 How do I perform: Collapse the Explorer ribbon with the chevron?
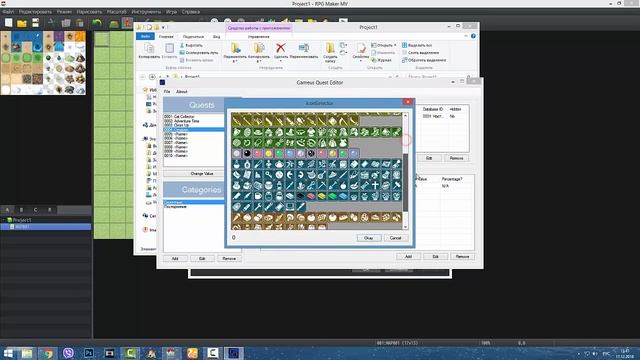pyautogui.click(x=466, y=36)
